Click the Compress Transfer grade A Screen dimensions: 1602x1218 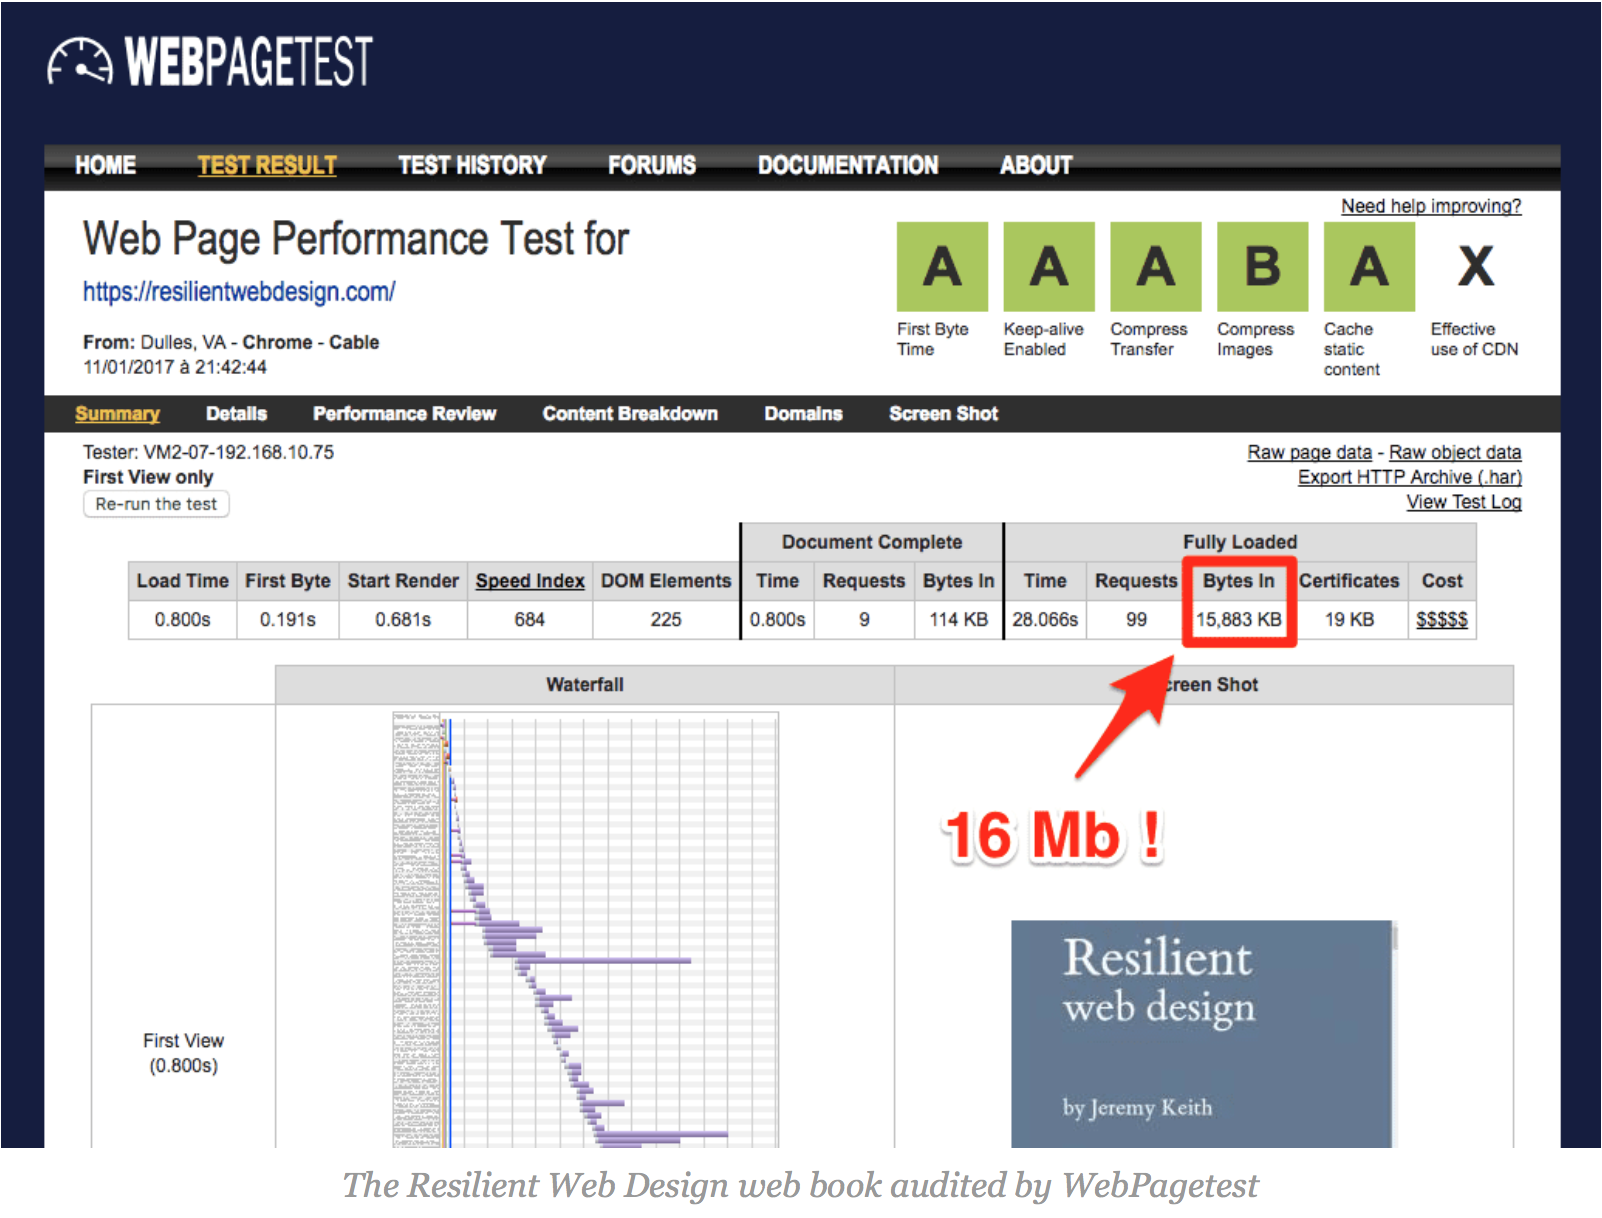point(1156,267)
